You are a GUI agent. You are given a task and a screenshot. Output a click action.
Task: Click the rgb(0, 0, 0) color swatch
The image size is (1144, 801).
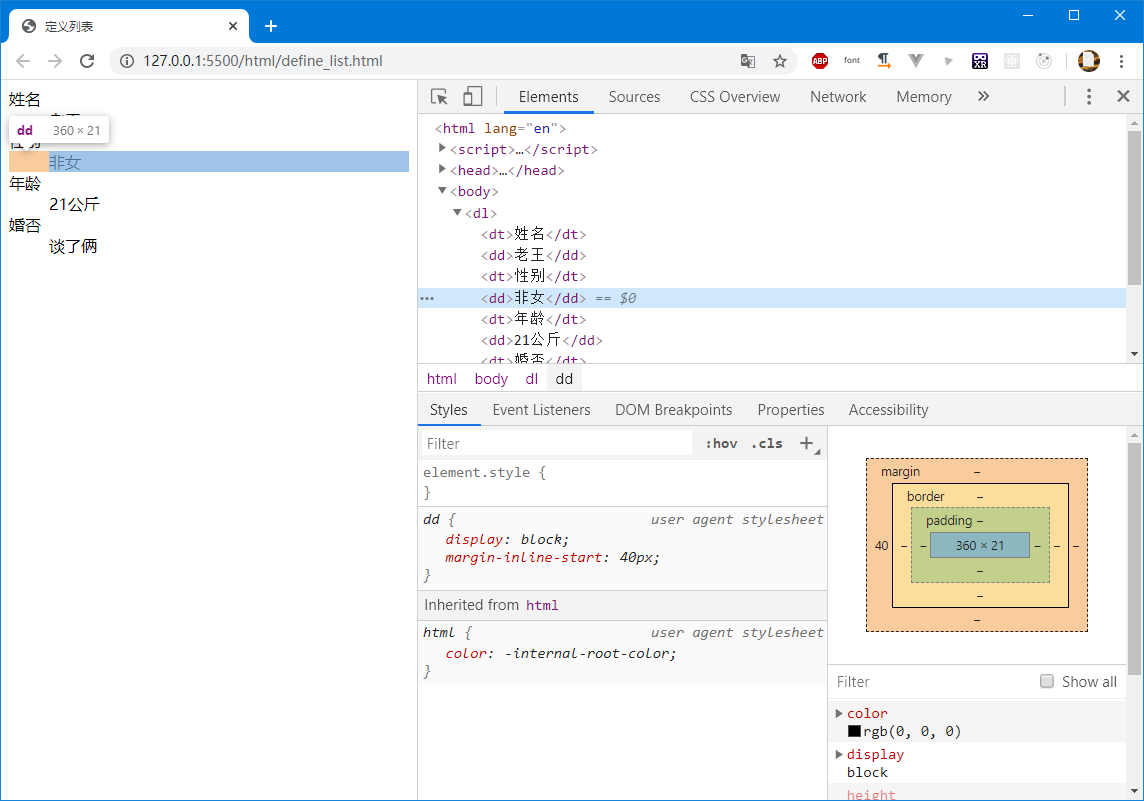pyautogui.click(x=854, y=731)
